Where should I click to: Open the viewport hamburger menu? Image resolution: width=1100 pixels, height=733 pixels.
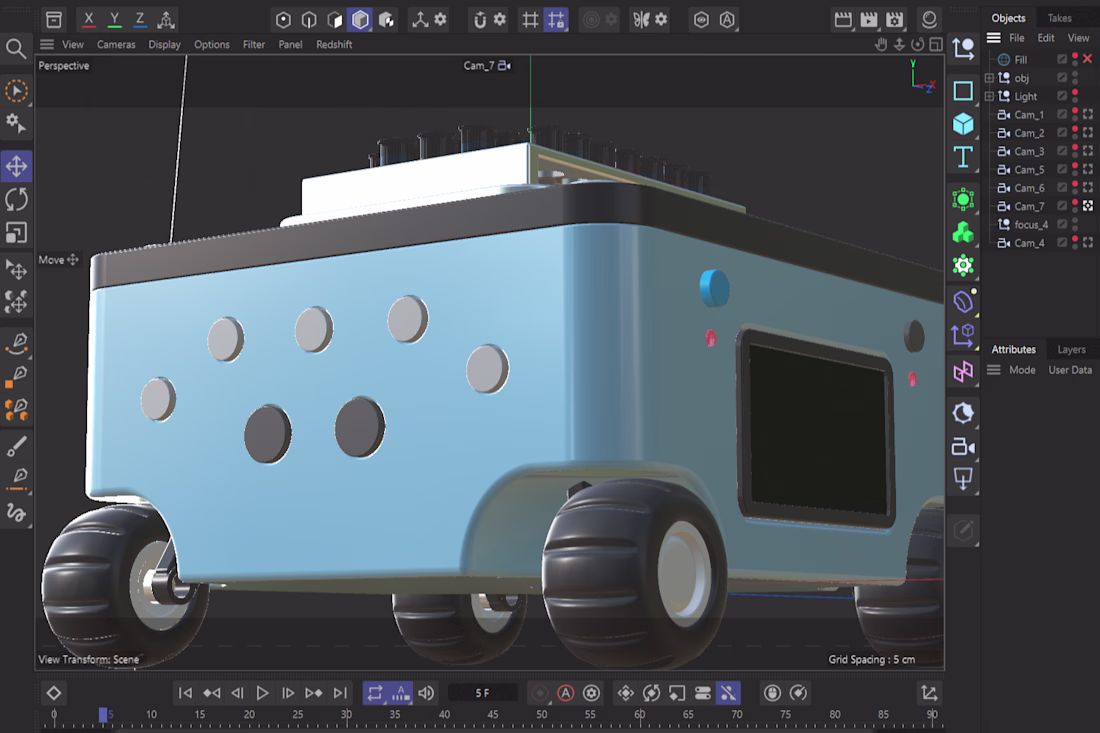click(47, 44)
